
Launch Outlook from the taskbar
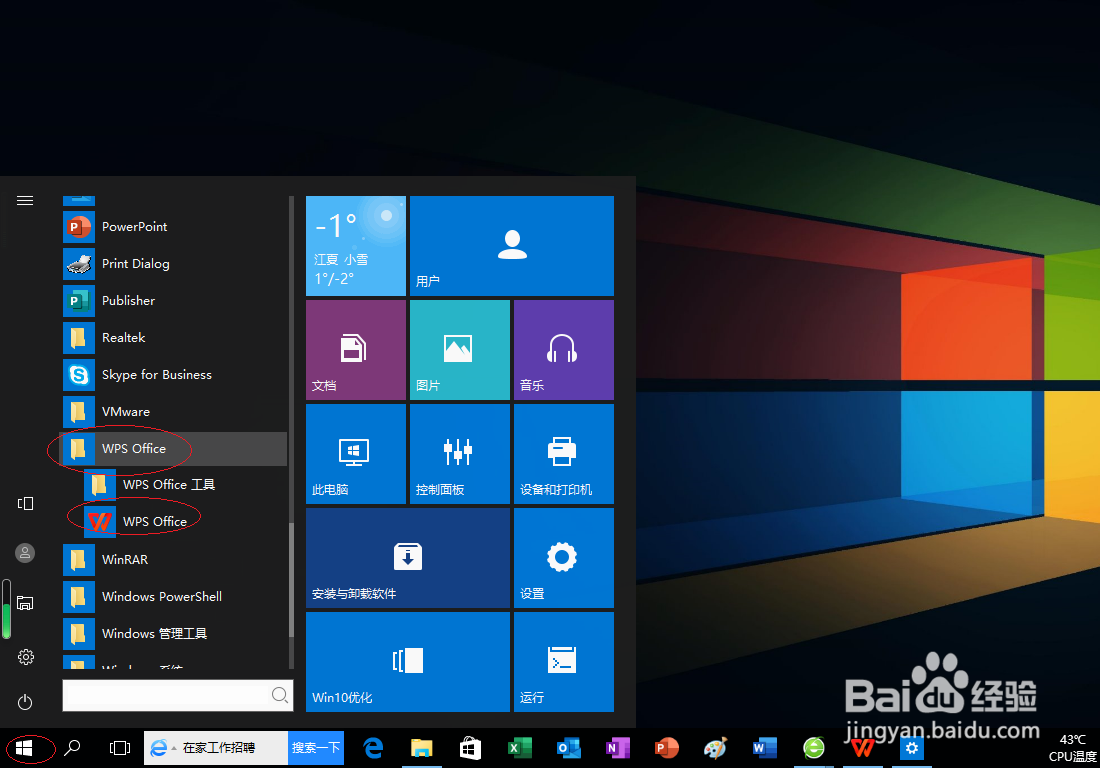(568, 748)
